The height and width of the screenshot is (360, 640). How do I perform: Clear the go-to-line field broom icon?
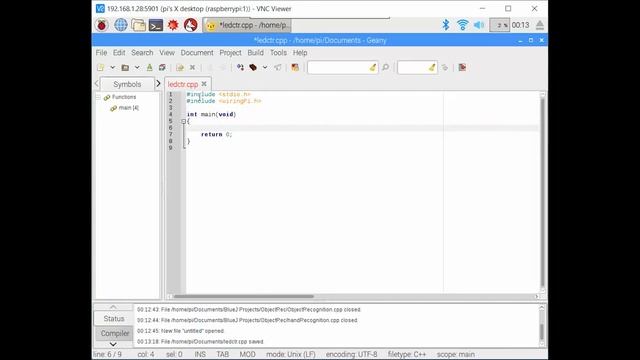[432, 68]
